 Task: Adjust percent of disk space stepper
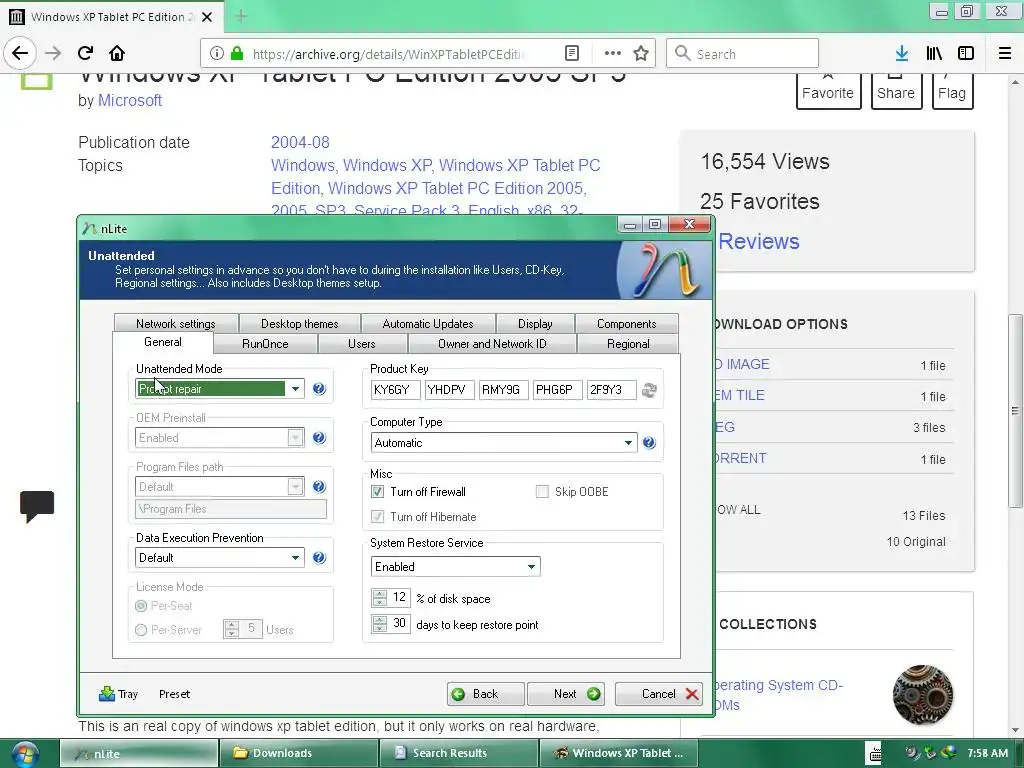[380, 598]
